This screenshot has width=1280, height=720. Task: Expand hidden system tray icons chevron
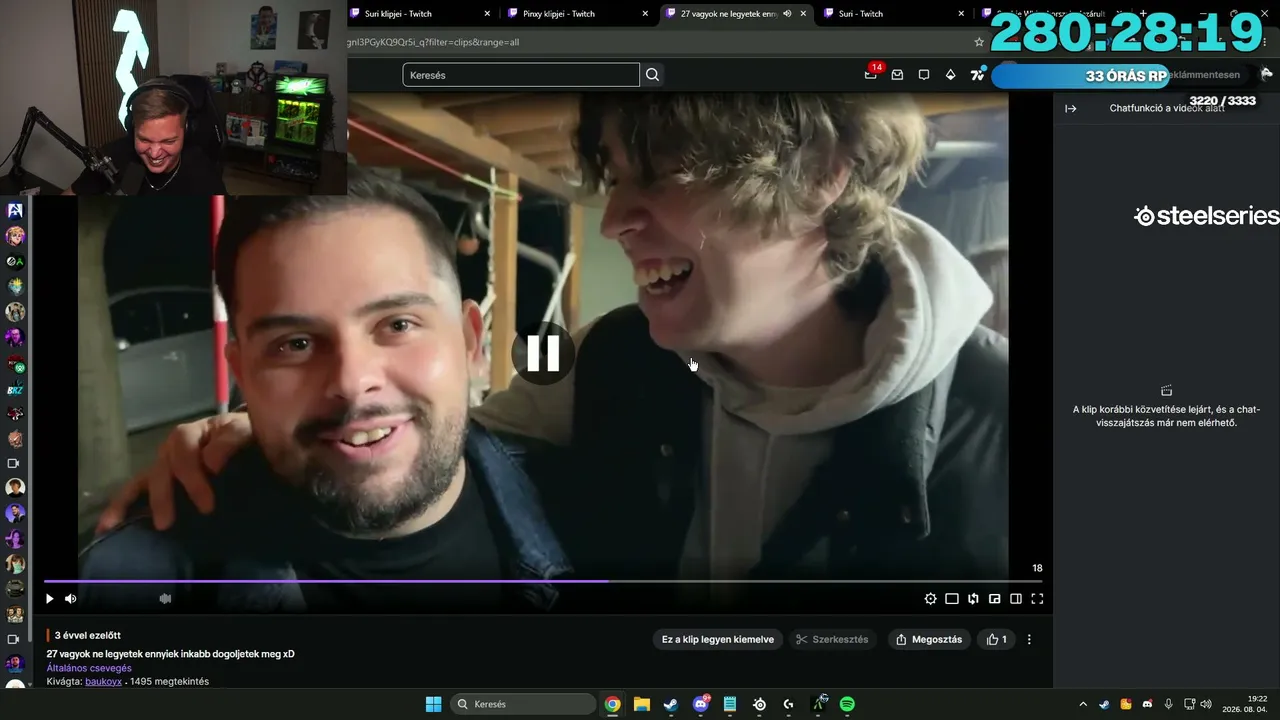(1082, 704)
